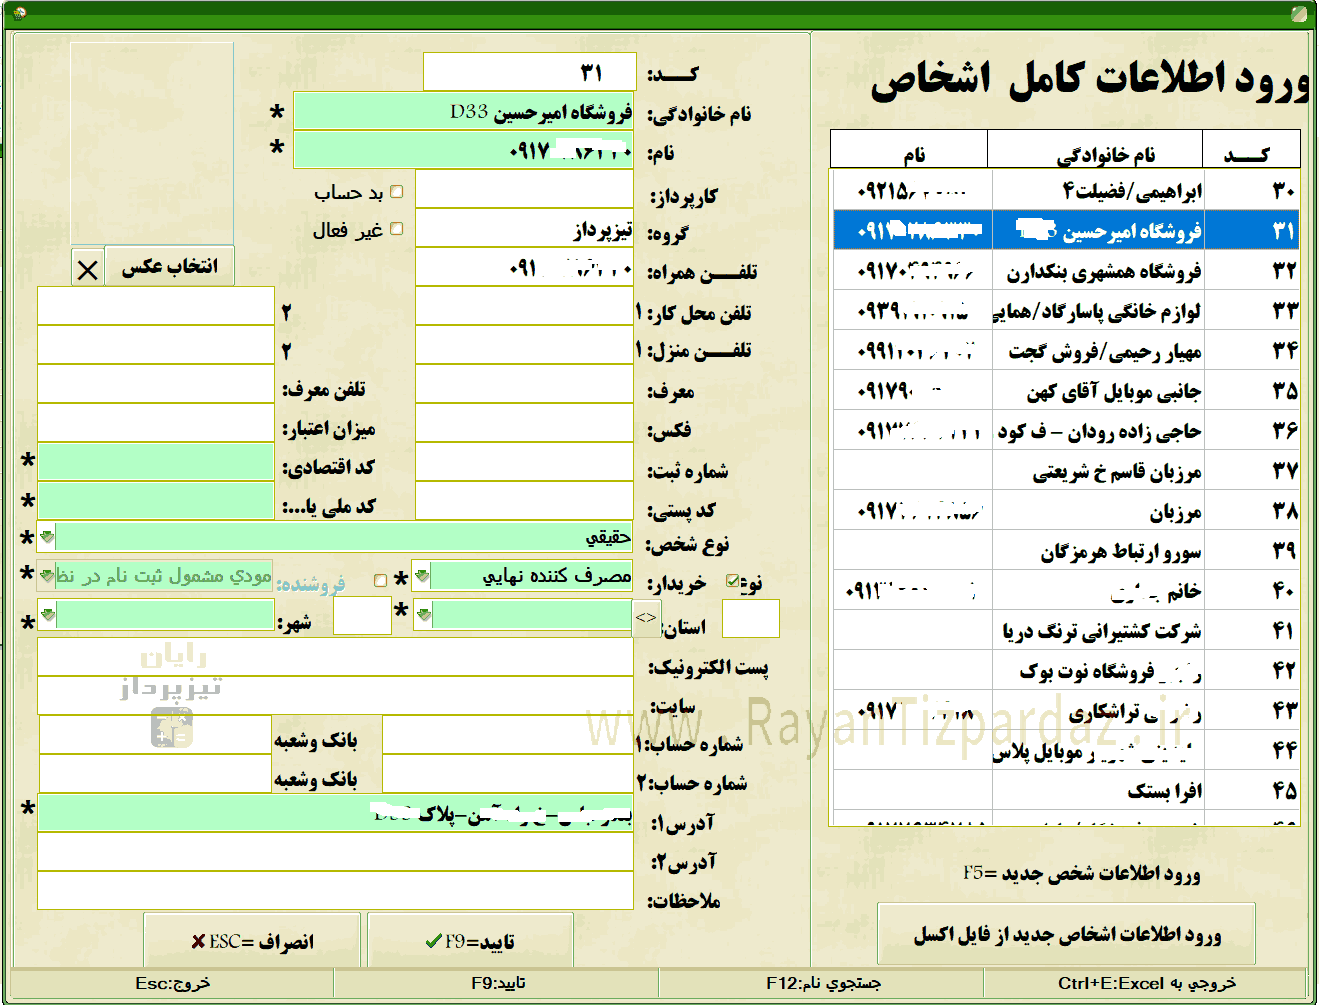Focus the کد پستی input field
This screenshot has width=1319, height=1005.
tap(524, 502)
